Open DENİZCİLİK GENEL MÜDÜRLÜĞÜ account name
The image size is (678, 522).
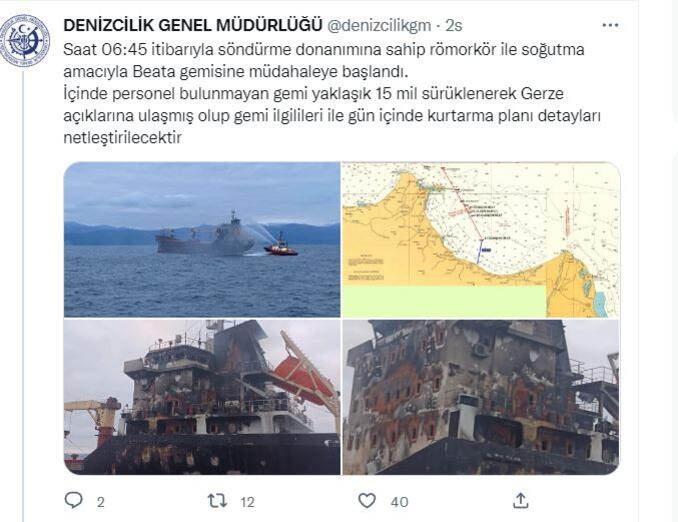(193, 25)
